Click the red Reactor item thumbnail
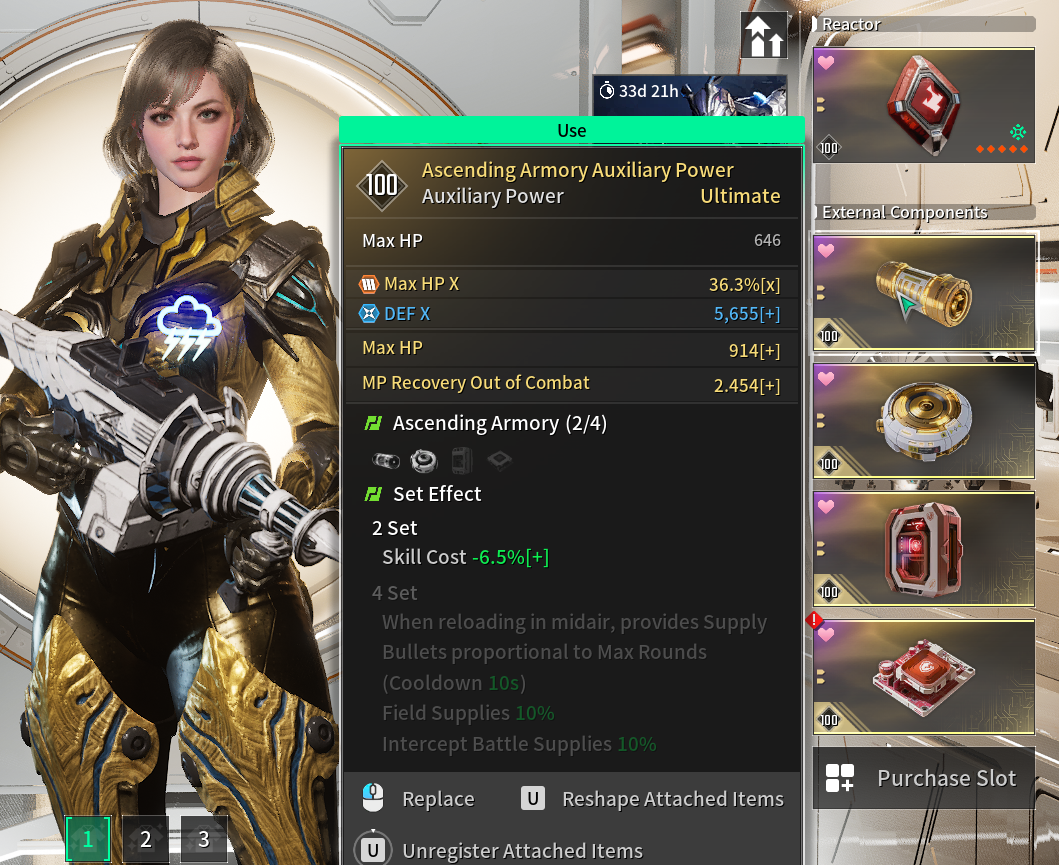The height and width of the screenshot is (865, 1059). pyautogui.click(x=923, y=105)
